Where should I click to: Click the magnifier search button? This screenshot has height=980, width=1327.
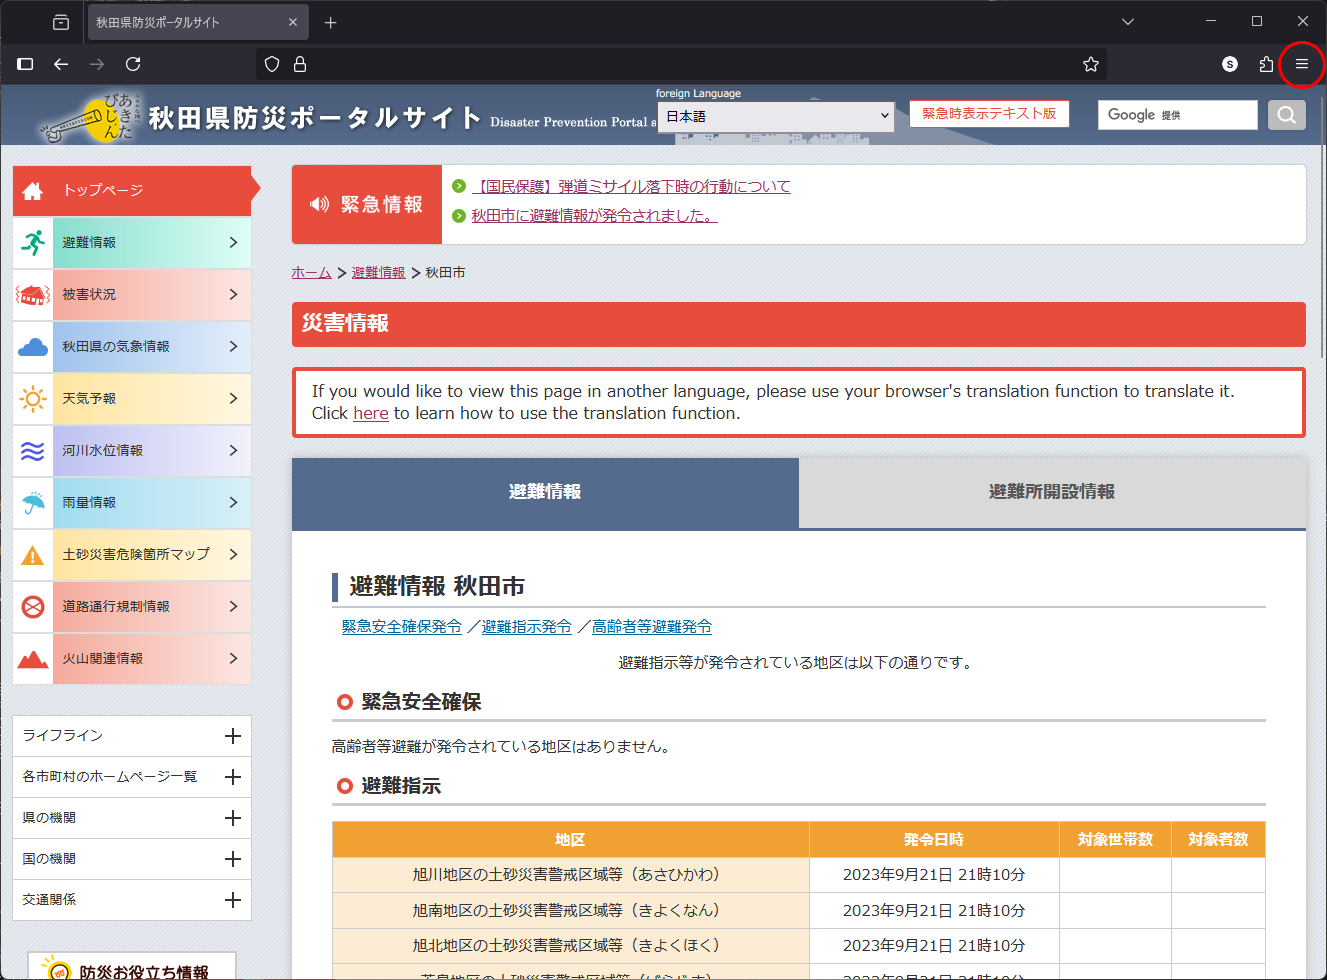[x=1287, y=115]
